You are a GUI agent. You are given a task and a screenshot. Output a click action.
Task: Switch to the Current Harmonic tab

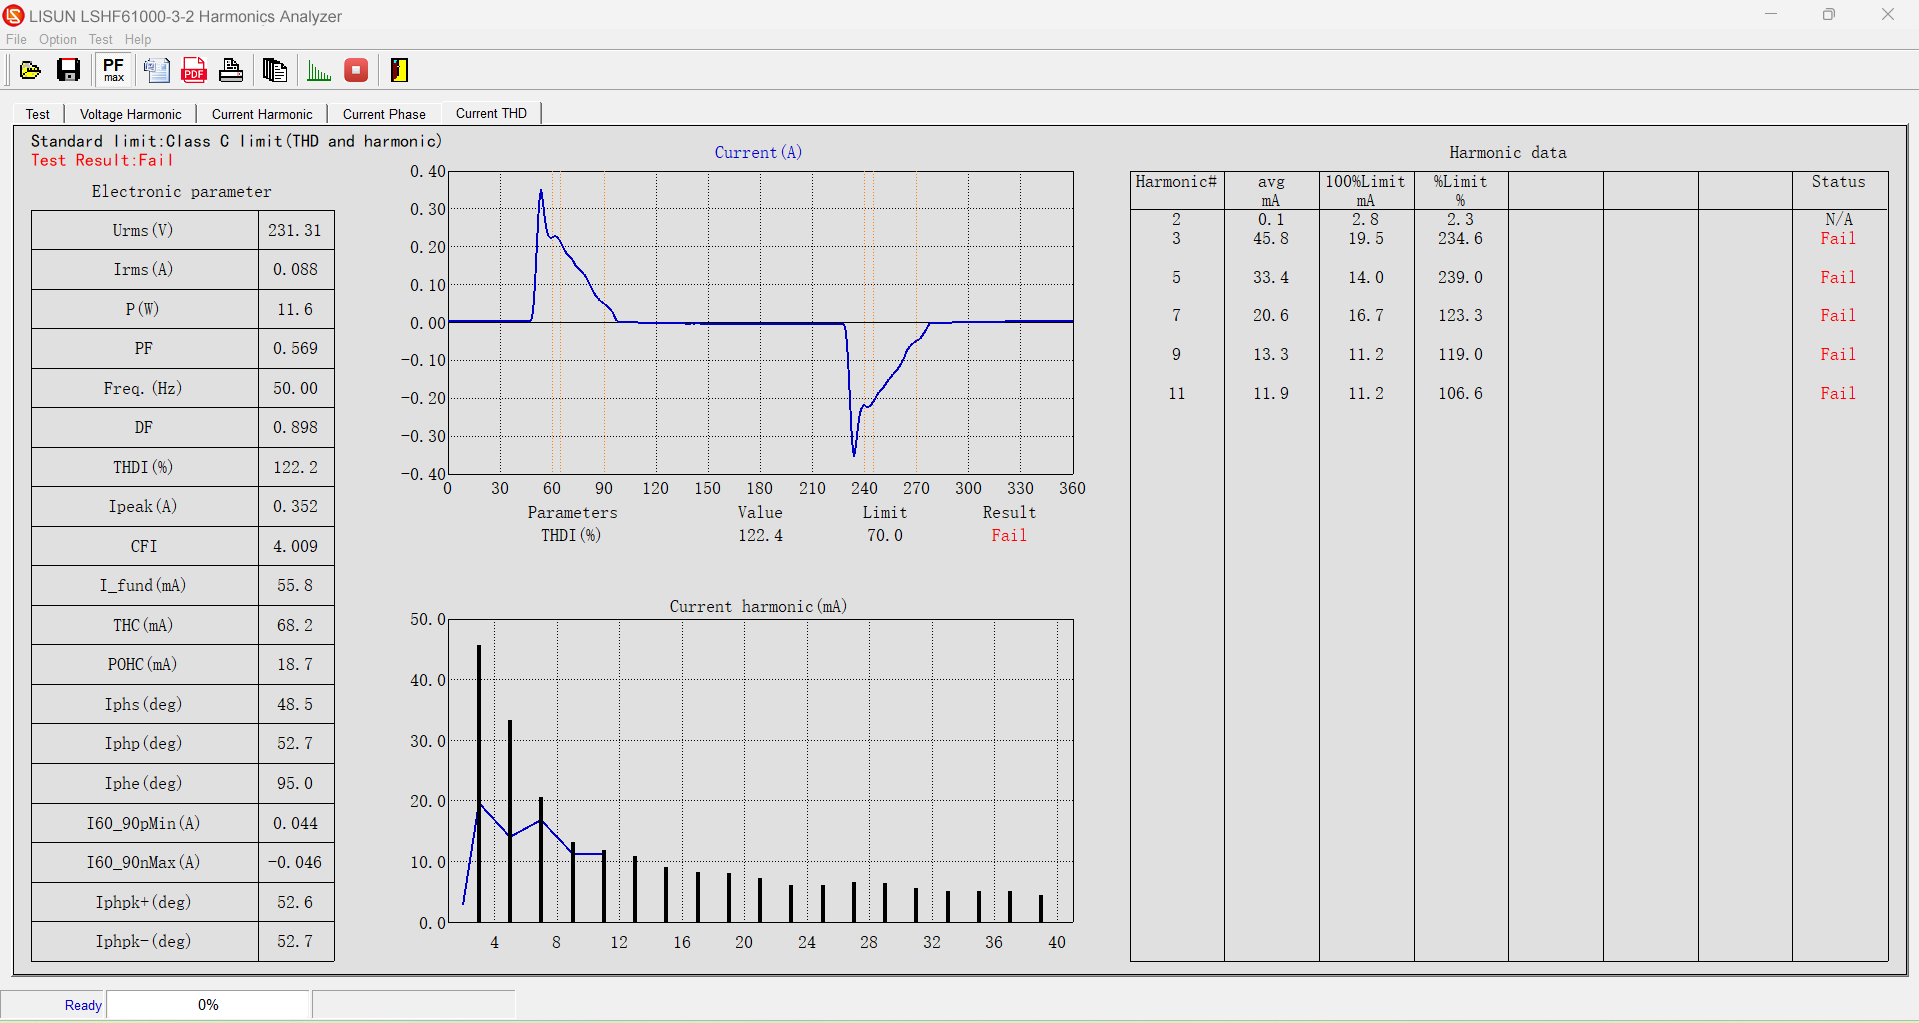262,114
